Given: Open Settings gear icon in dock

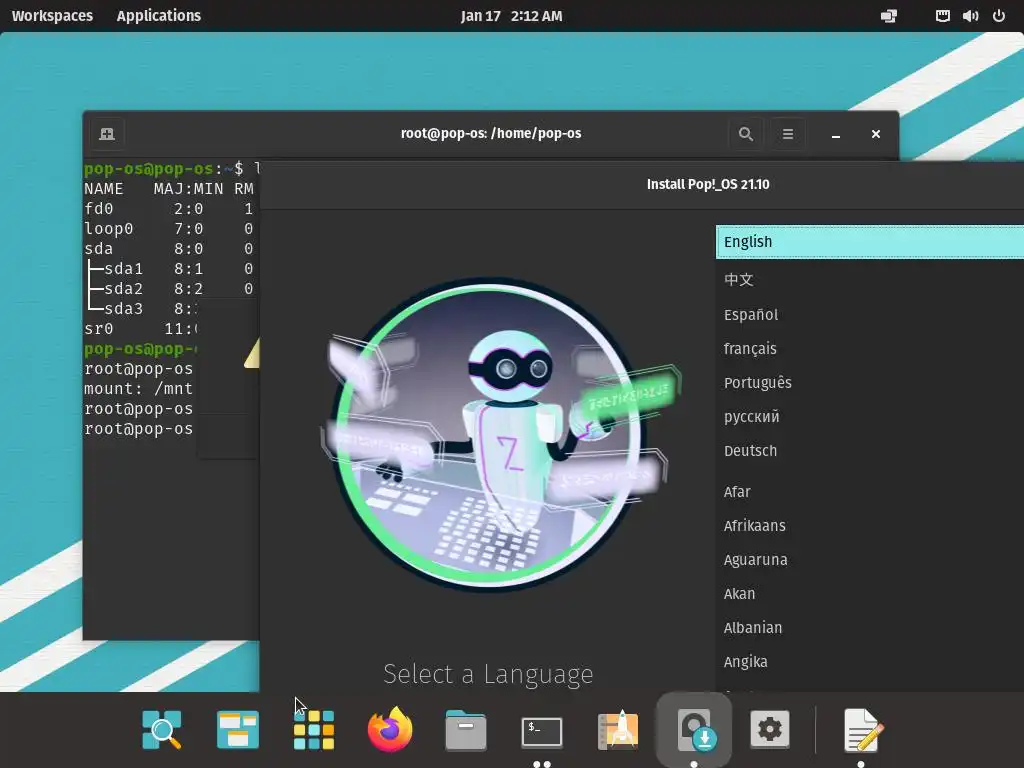Looking at the screenshot, I should 770,729.
